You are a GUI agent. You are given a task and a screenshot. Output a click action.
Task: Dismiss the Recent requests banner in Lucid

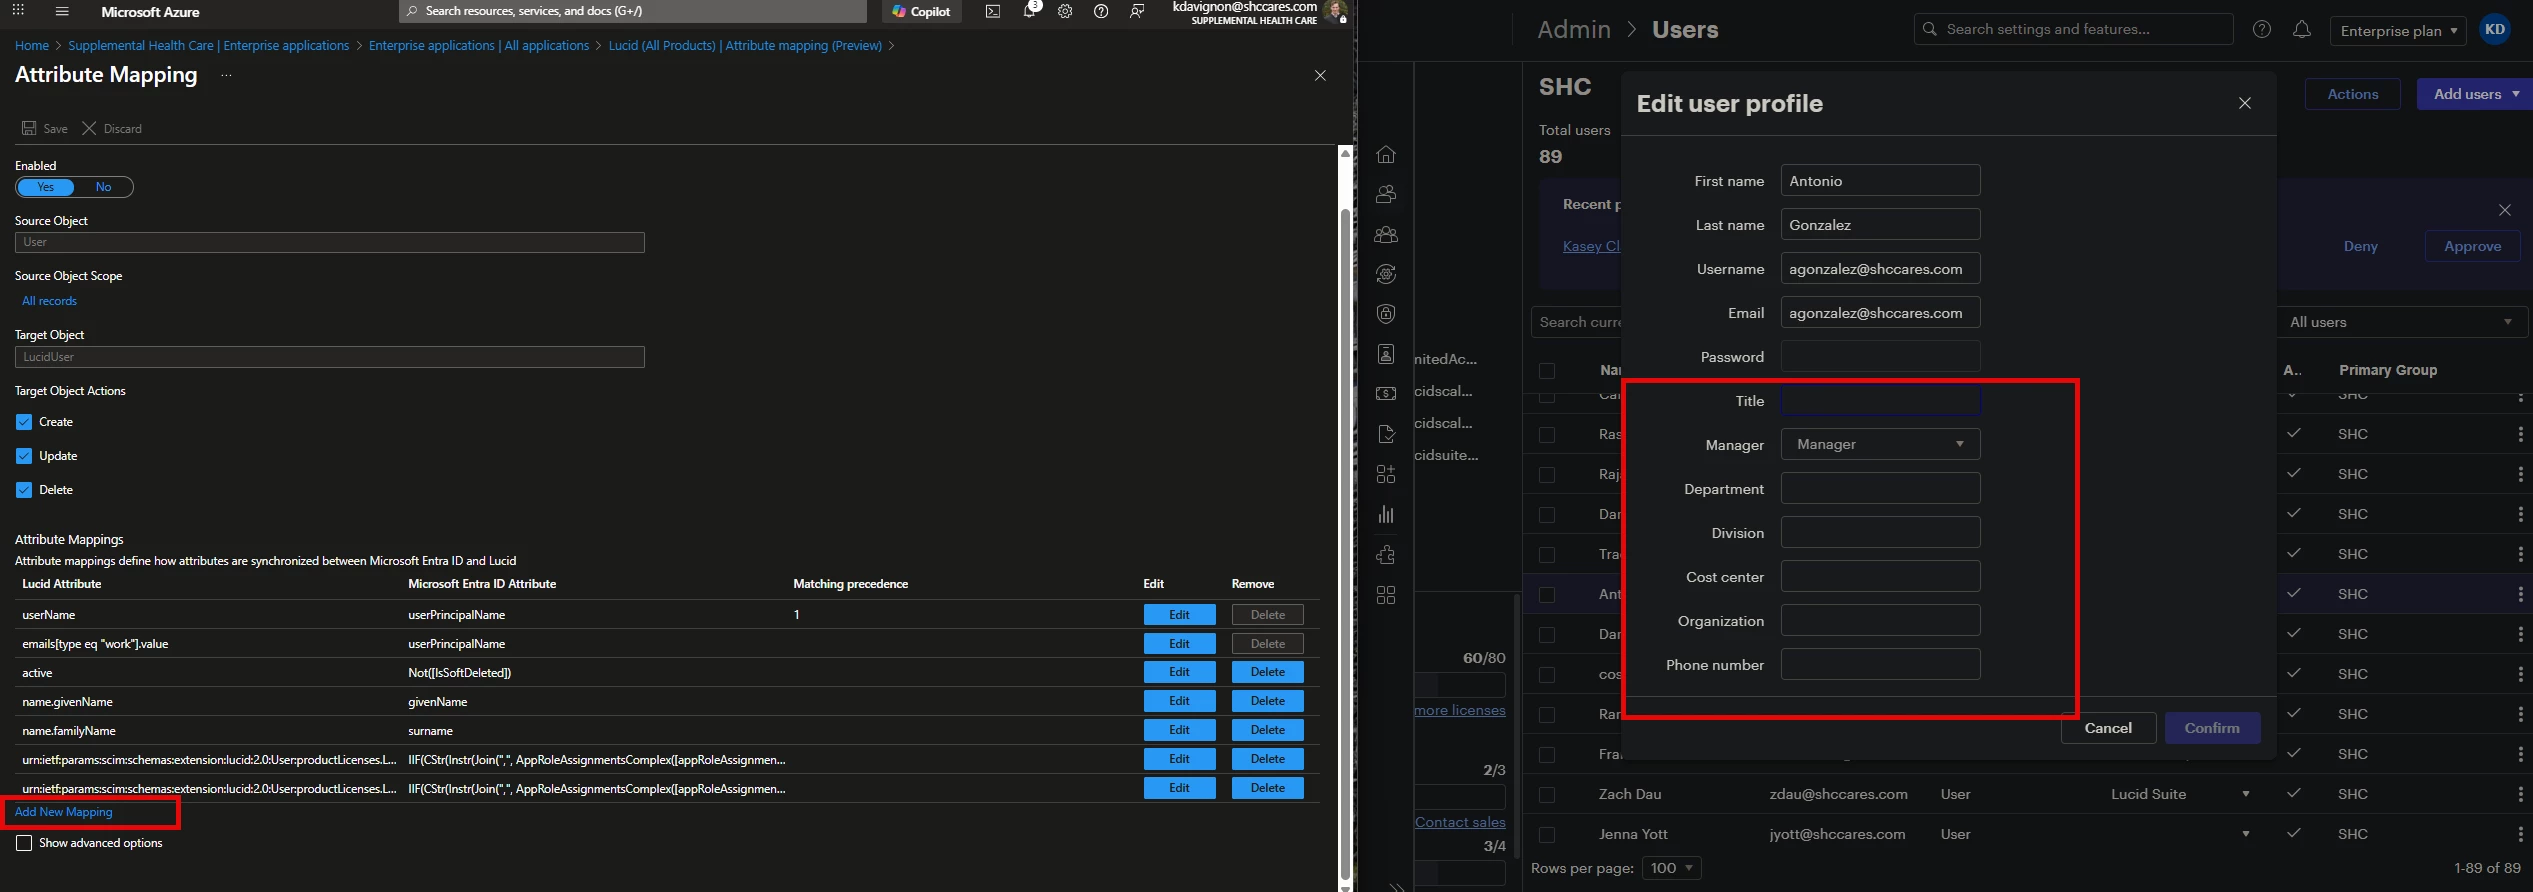(2505, 210)
